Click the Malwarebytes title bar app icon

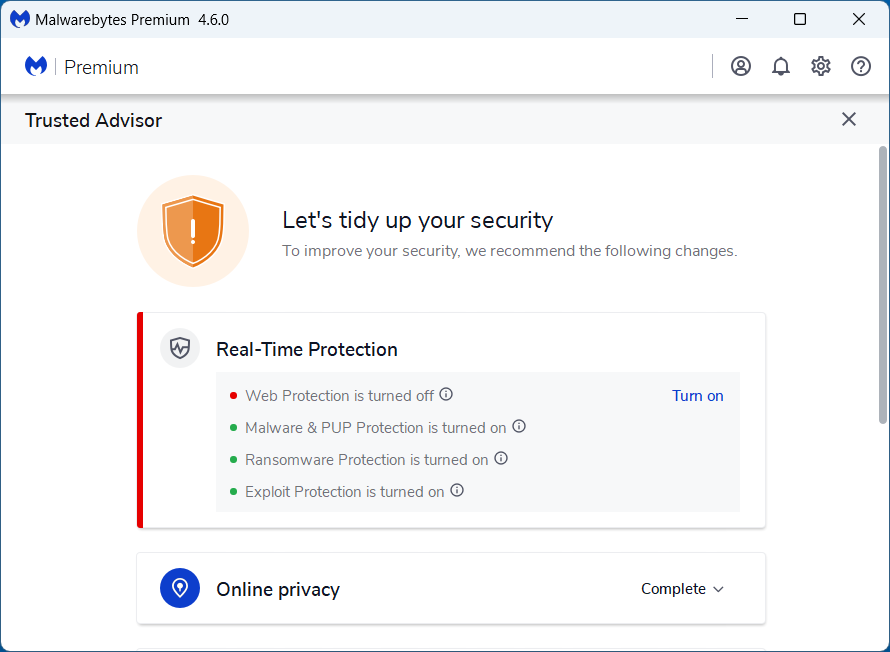tap(19, 19)
